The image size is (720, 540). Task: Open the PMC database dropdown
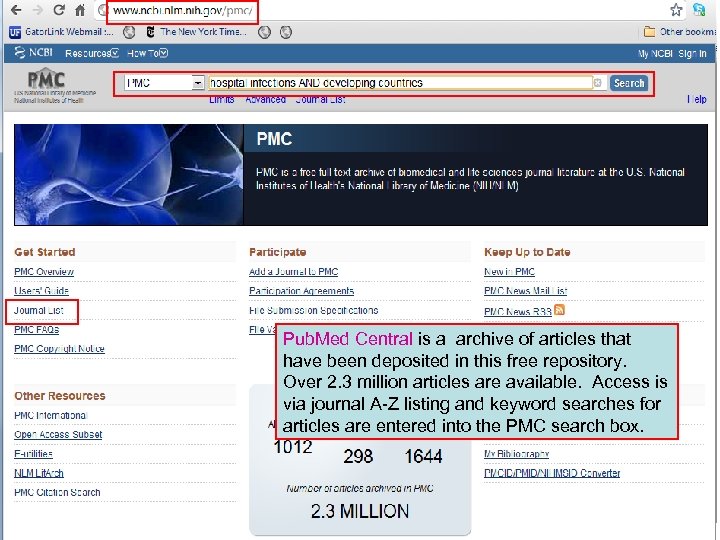click(164, 83)
